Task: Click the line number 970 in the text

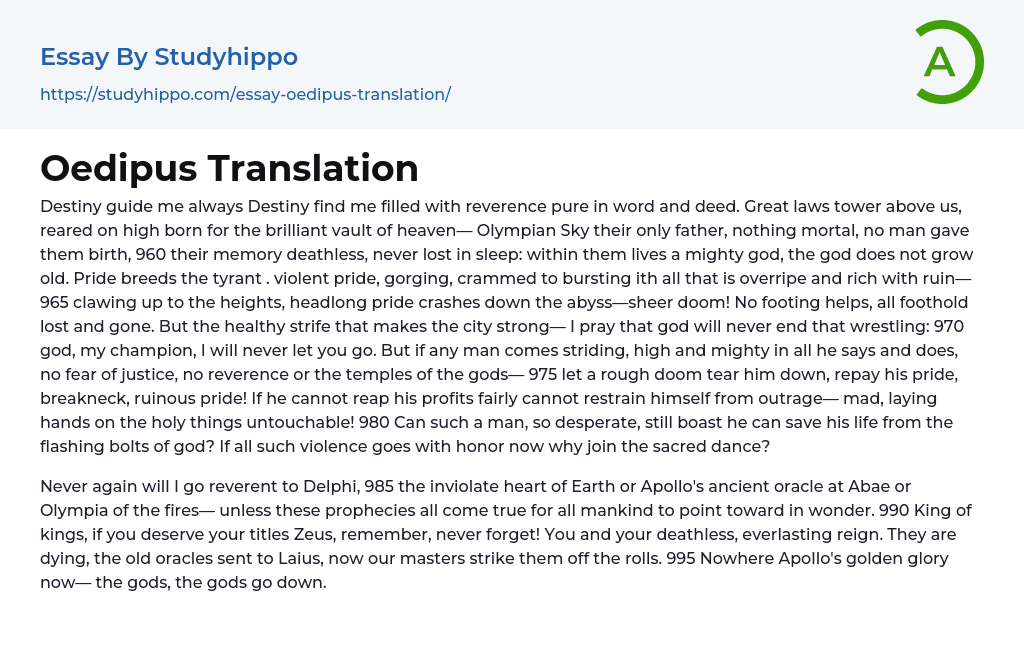Action: [x=955, y=326]
